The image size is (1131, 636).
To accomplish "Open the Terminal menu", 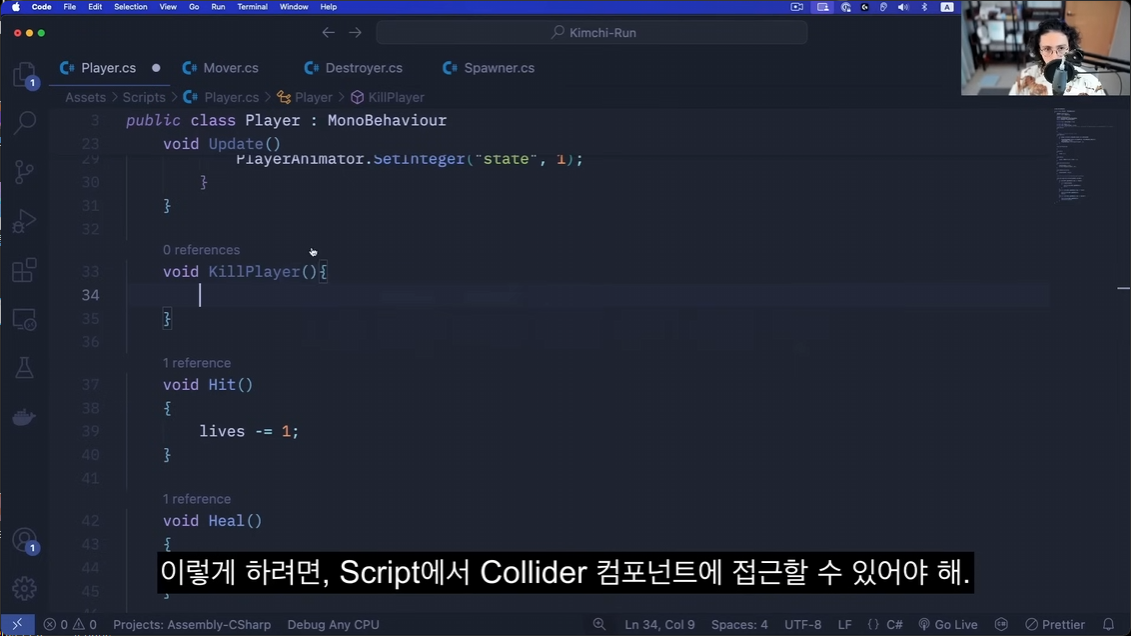I will point(252,6).
